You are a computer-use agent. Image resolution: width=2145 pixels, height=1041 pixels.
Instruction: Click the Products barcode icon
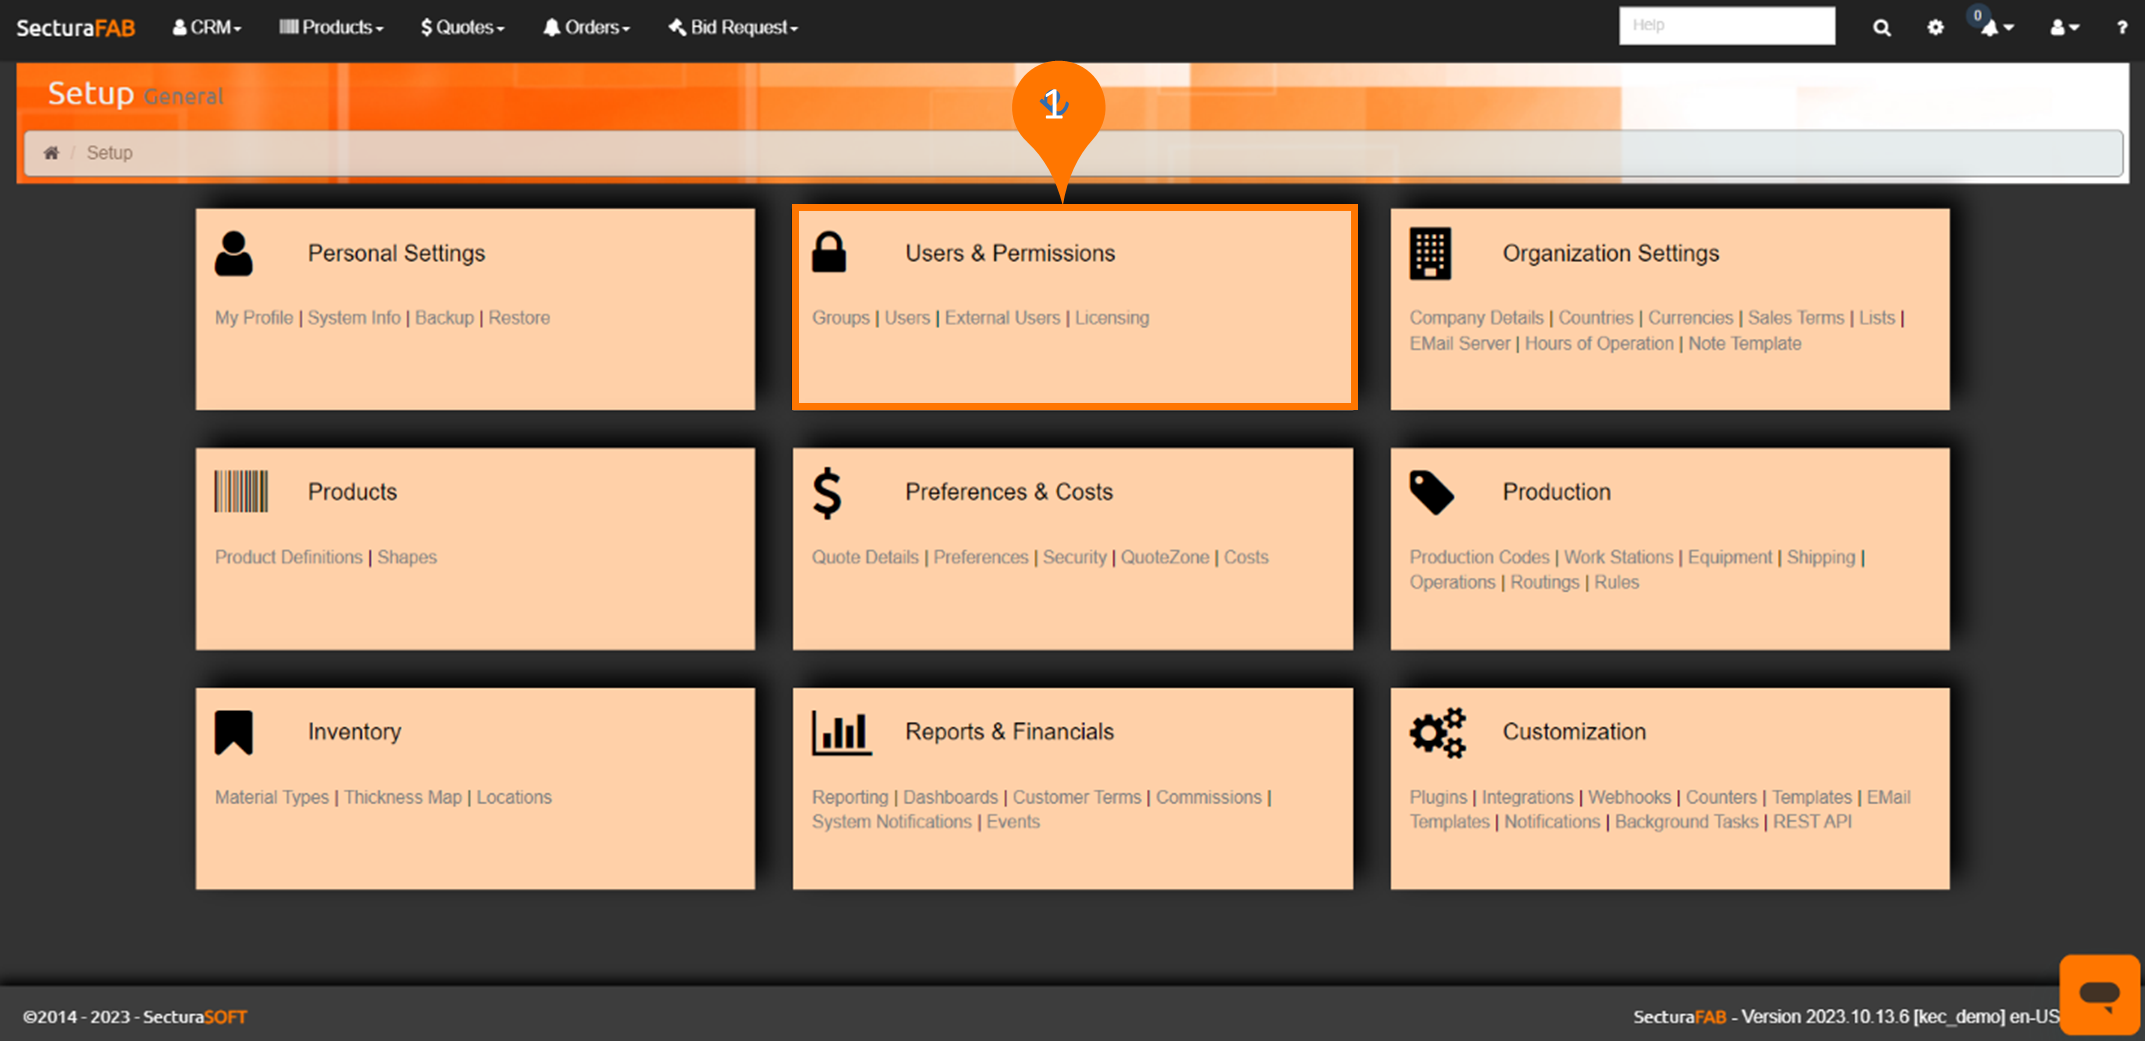[x=241, y=491]
